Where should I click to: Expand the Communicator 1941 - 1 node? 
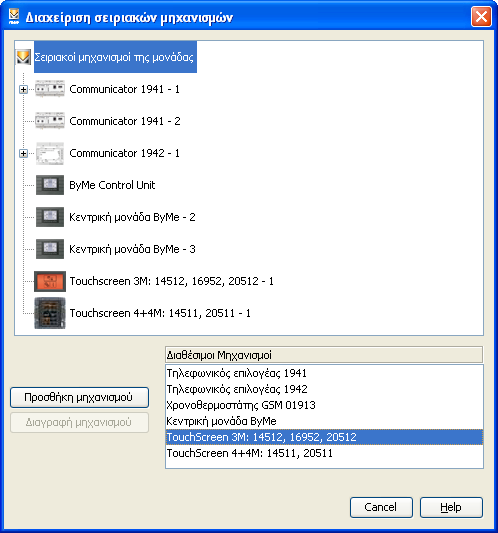[23, 89]
